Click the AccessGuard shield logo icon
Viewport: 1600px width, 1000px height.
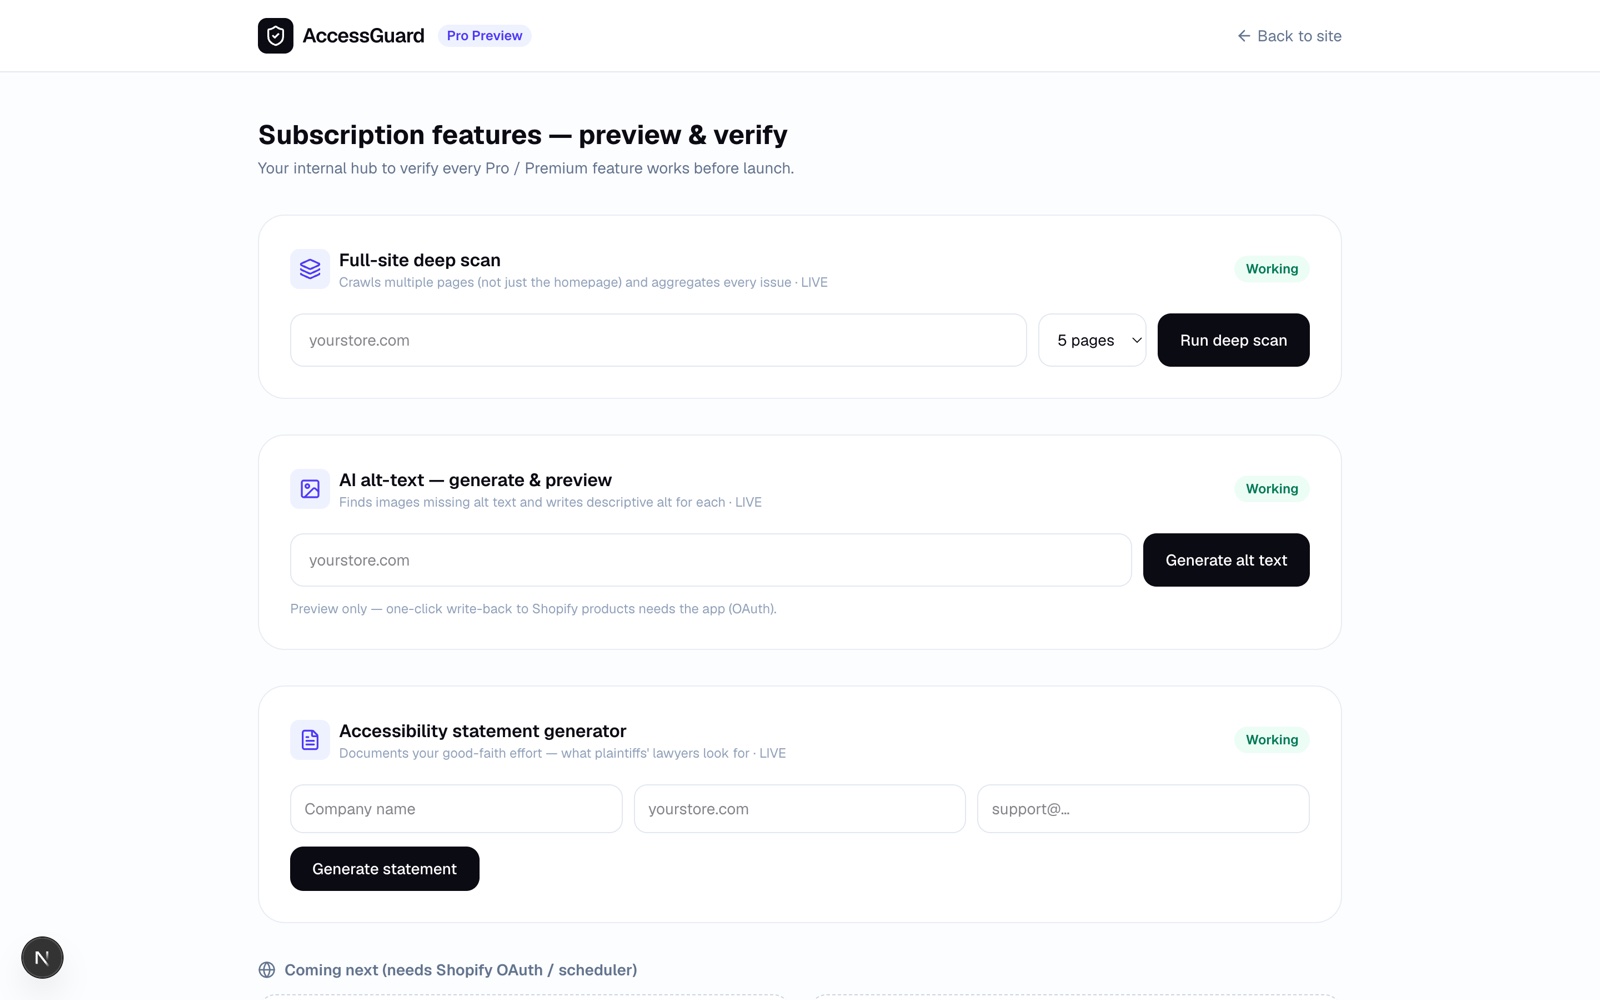tap(275, 36)
